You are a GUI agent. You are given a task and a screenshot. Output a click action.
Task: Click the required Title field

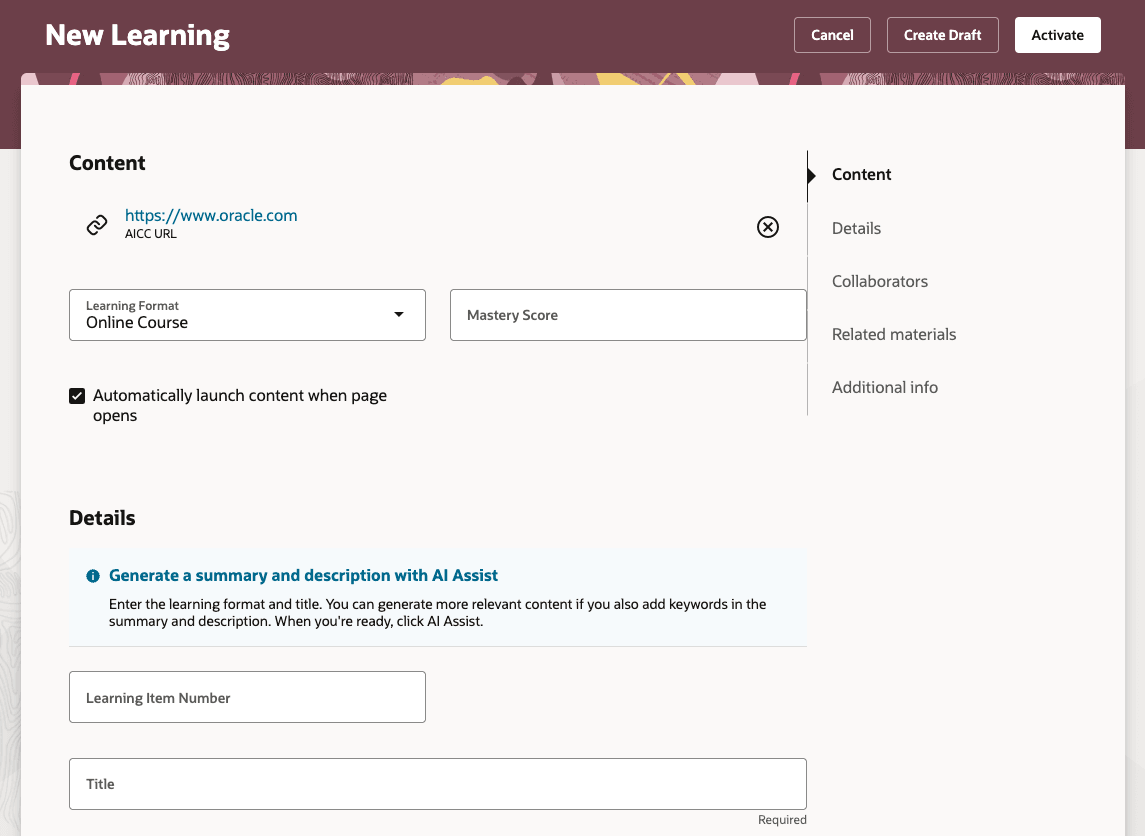437,784
